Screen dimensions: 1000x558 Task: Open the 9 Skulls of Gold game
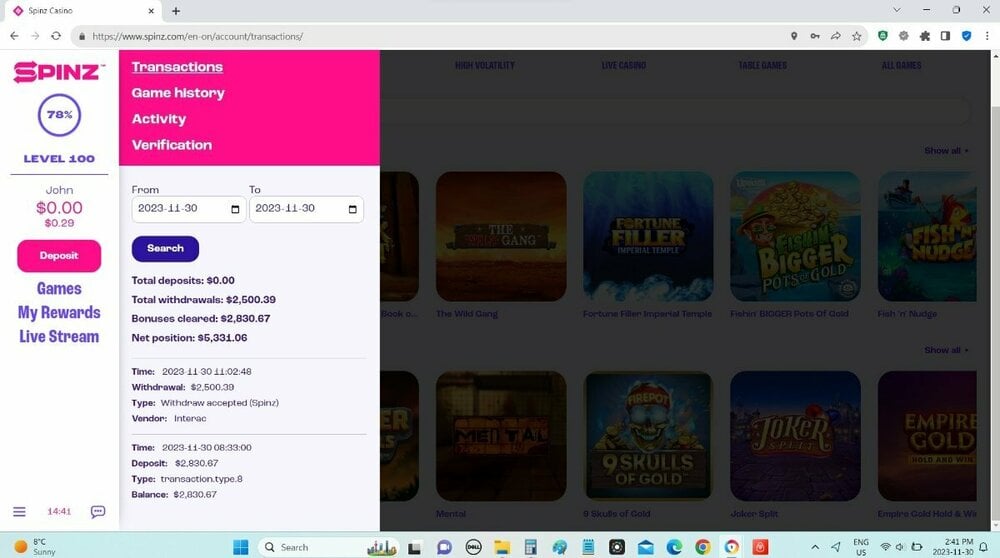point(648,436)
